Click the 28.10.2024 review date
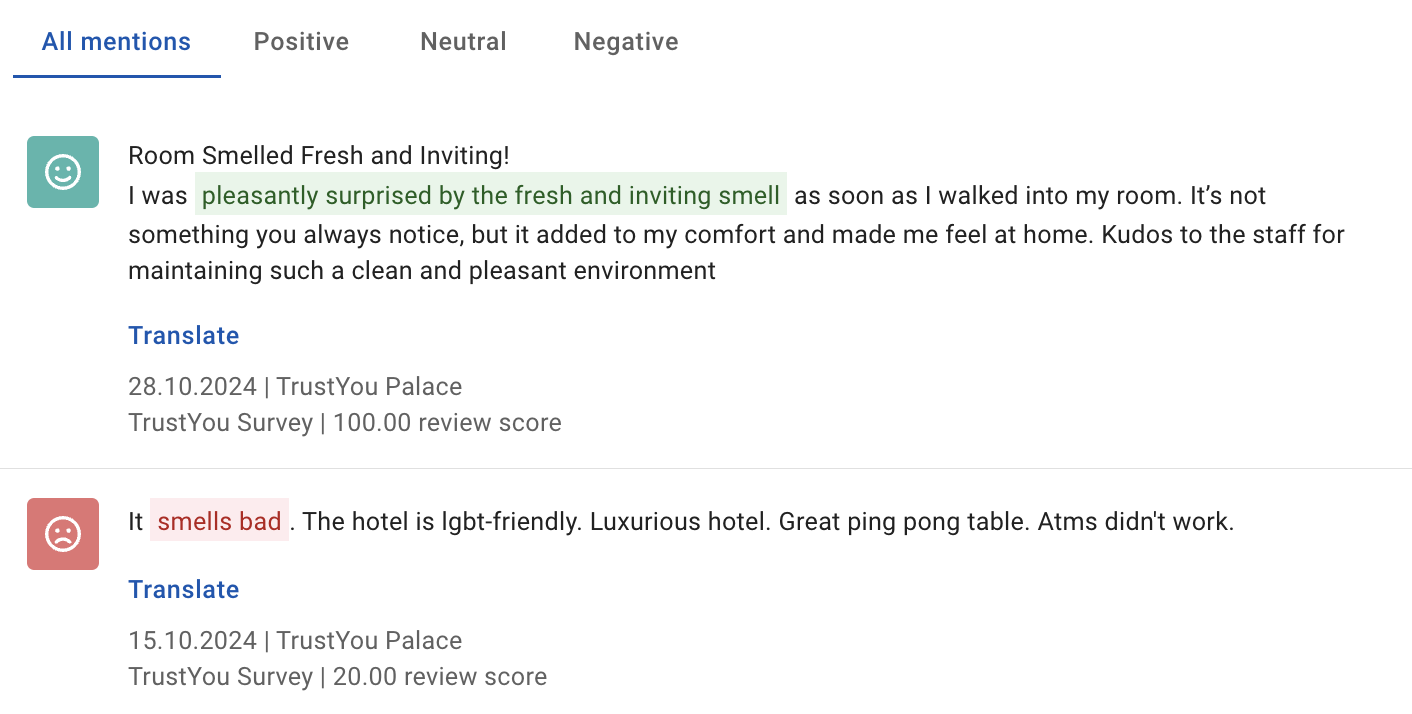 click(192, 387)
